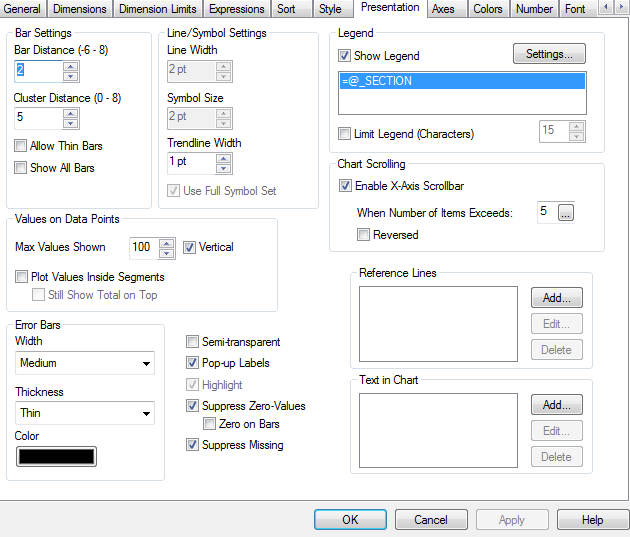Screen dimensions: 630x537
Task: Add a new Reference Line
Action: [x=556, y=298]
